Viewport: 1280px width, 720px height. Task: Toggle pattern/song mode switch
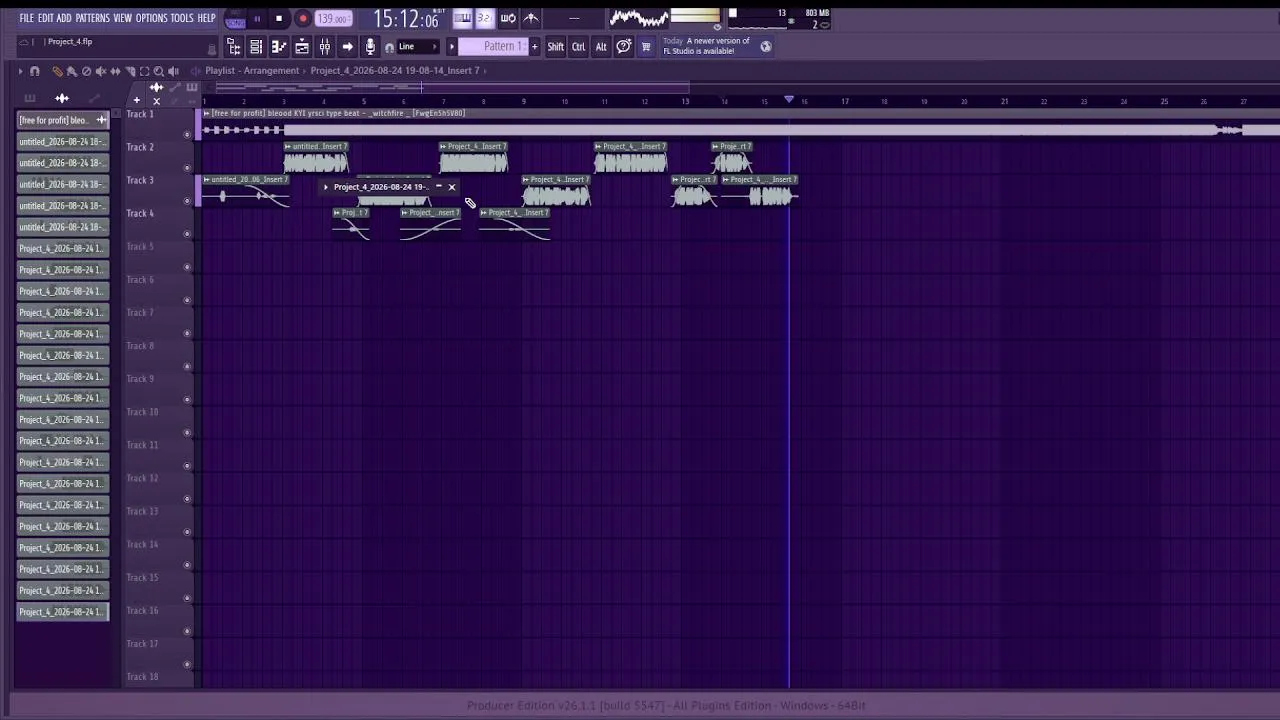pyautogui.click(x=235, y=18)
